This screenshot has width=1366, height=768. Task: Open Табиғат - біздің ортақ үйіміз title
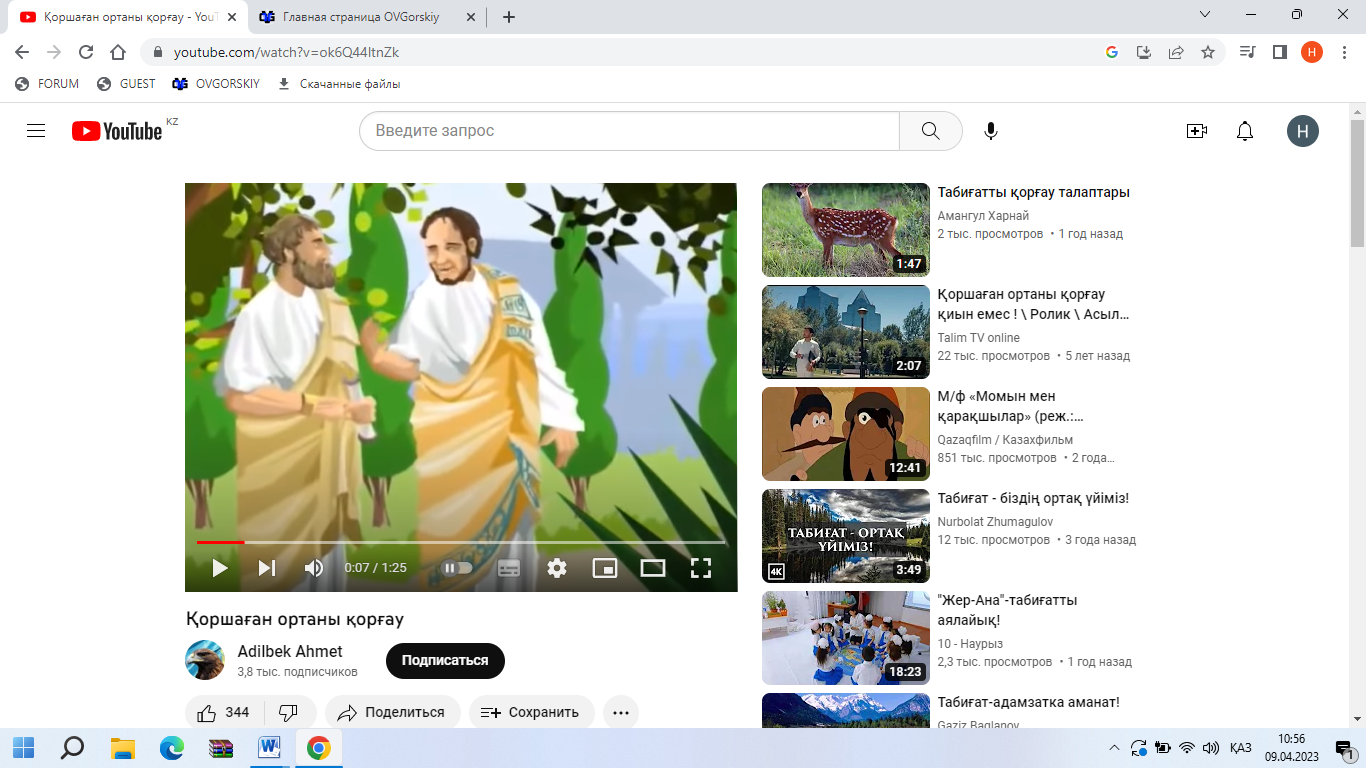(x=1033, y=498)
